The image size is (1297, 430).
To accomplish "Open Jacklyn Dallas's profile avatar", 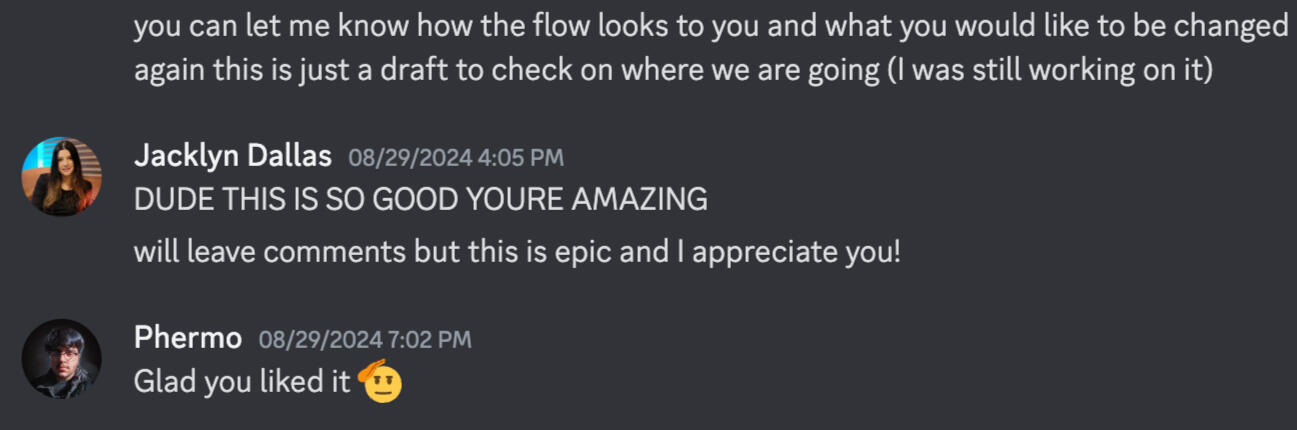I will (x=62, y=177).
